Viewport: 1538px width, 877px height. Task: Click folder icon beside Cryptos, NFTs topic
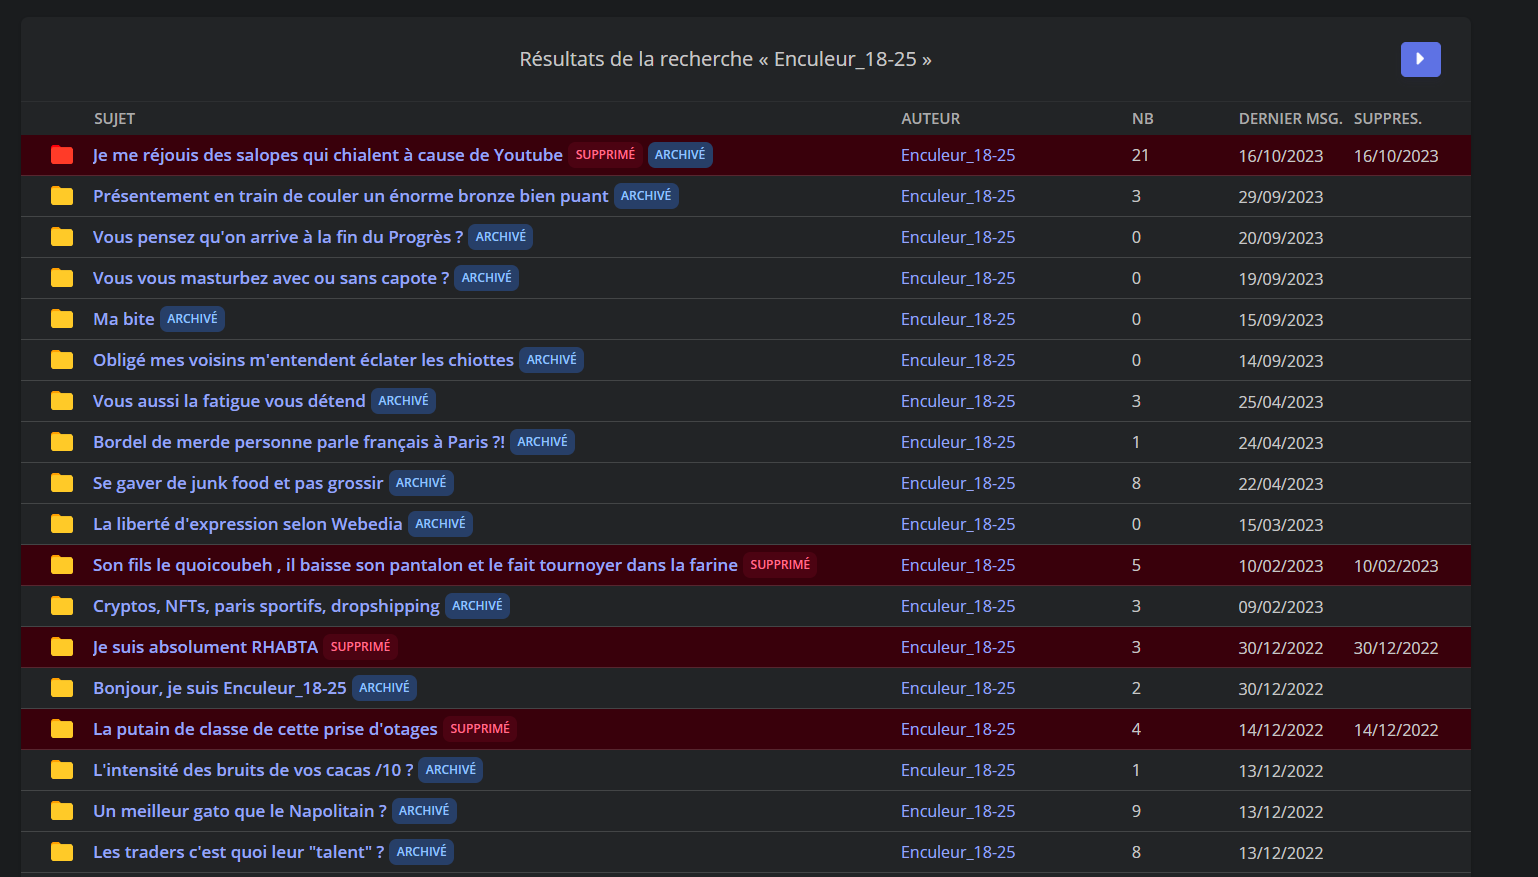click(x=62, y=606)
